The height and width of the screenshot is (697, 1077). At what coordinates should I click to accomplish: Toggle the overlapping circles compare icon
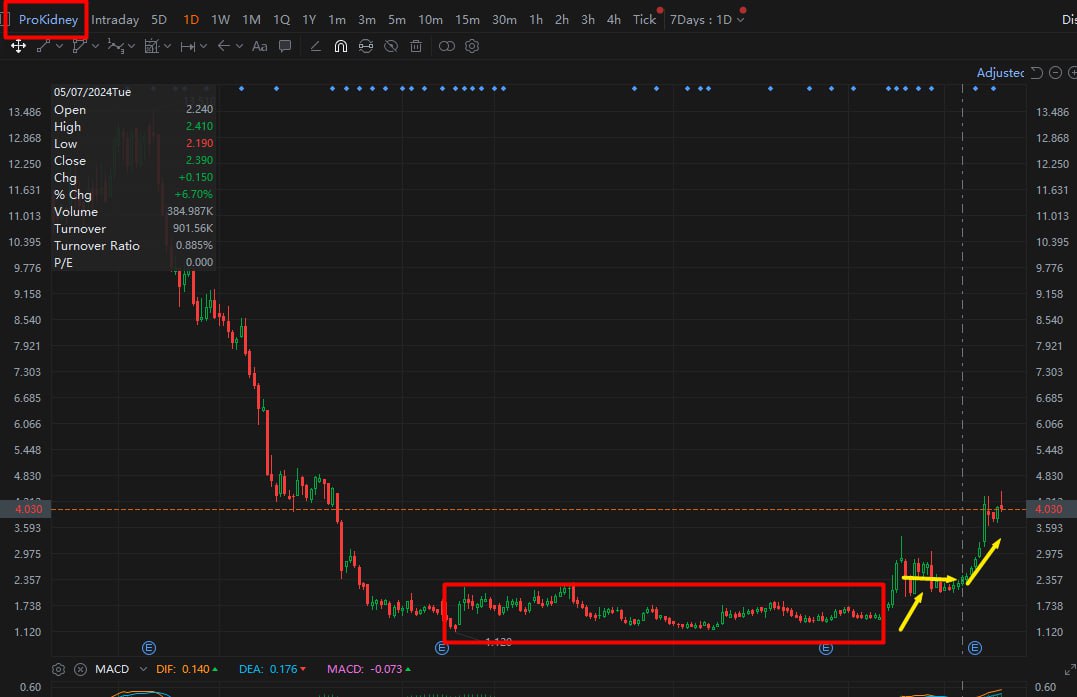[446, 46]
